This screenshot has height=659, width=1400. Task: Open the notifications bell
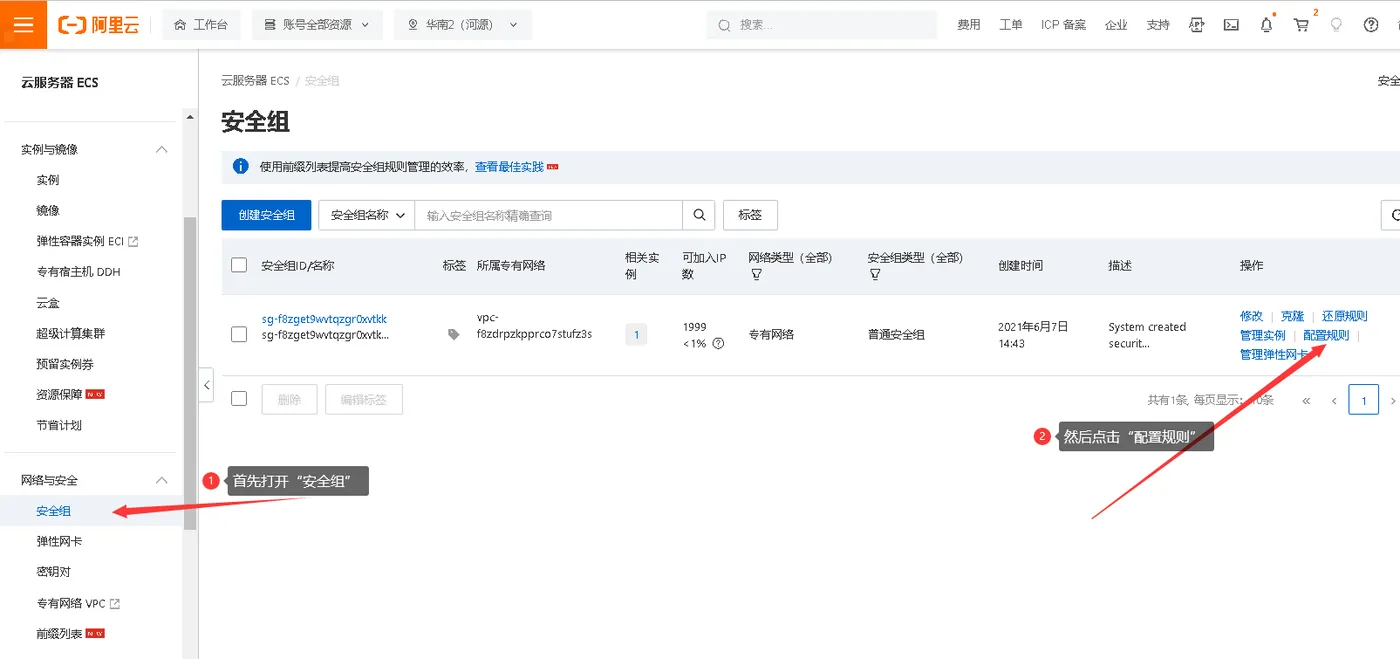click(1267, 25)
